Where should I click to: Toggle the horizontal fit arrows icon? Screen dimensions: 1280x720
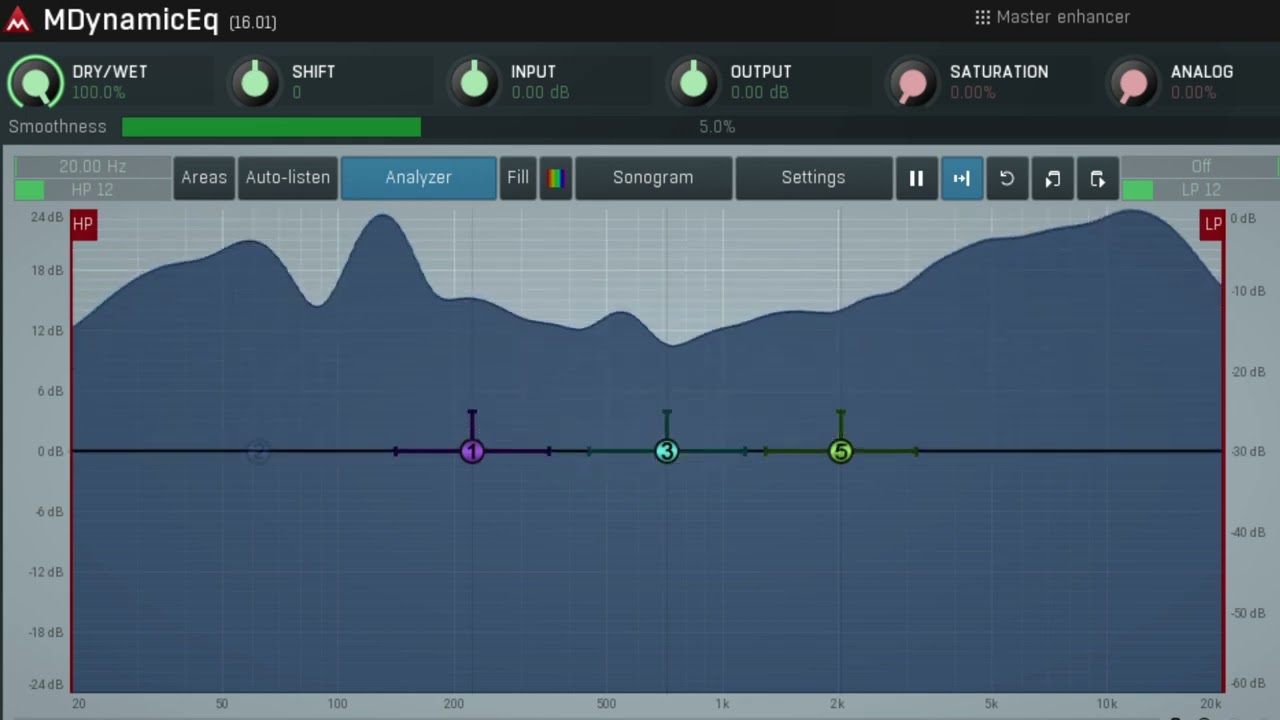[961, 178]
